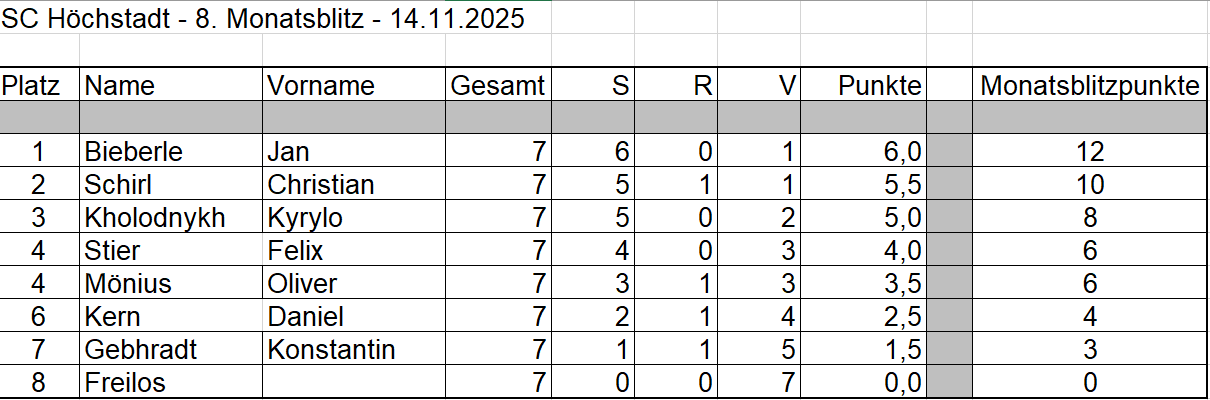This screenshot has height=400, width=1210.
Task: Select the cell containing 'Mönius'
Action: [128, 284]
